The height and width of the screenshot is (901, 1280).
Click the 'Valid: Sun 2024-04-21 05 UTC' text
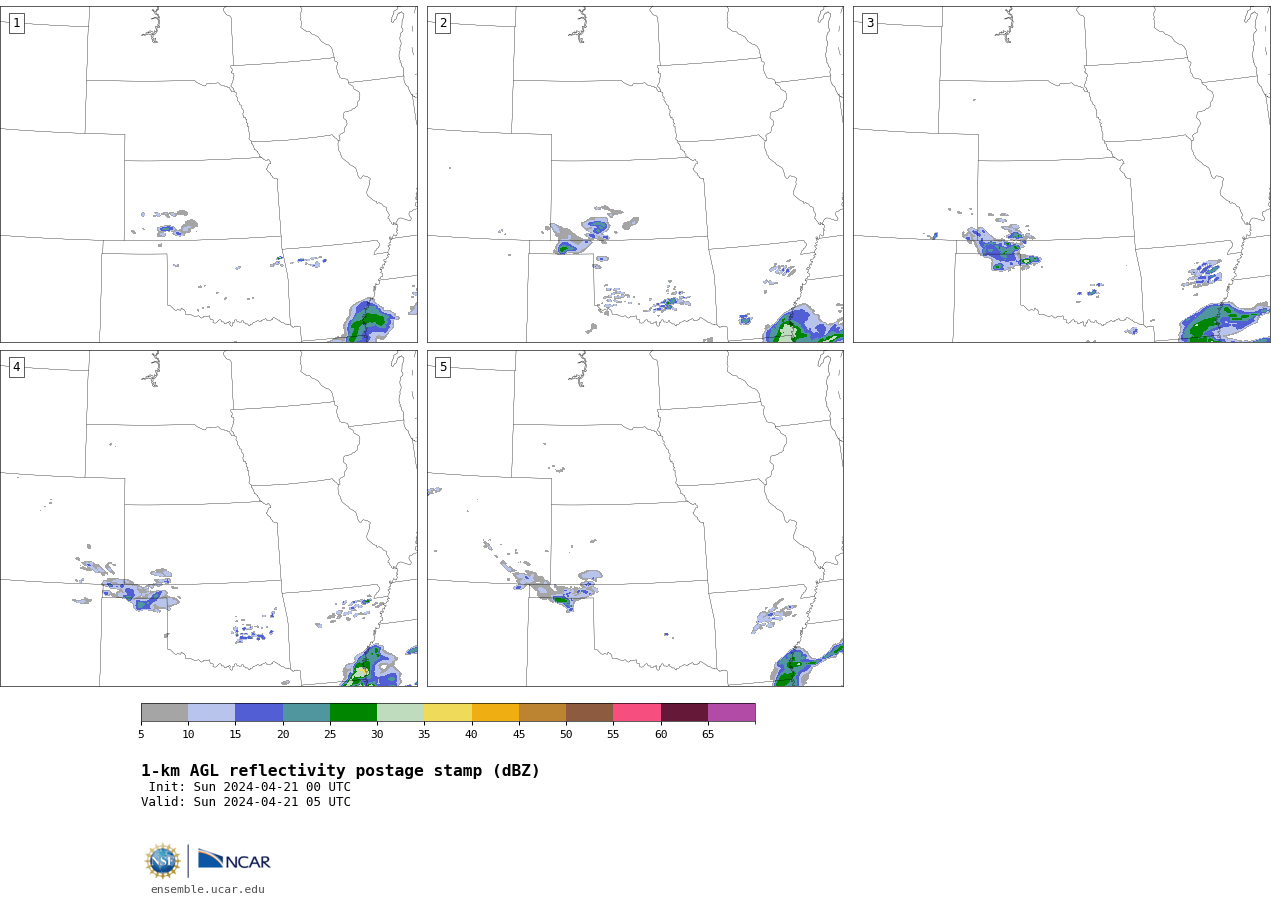246,802
